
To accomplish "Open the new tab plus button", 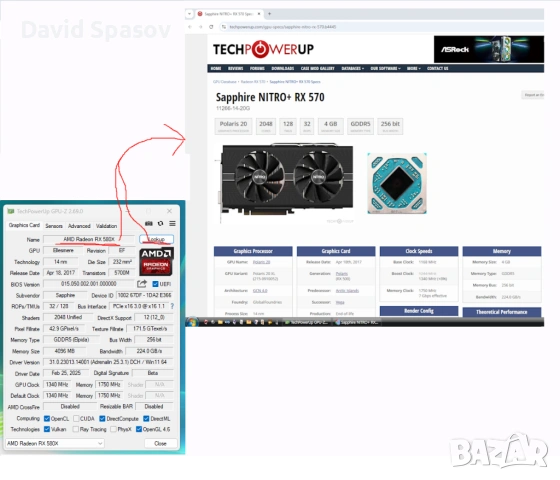I will point(270,14).
